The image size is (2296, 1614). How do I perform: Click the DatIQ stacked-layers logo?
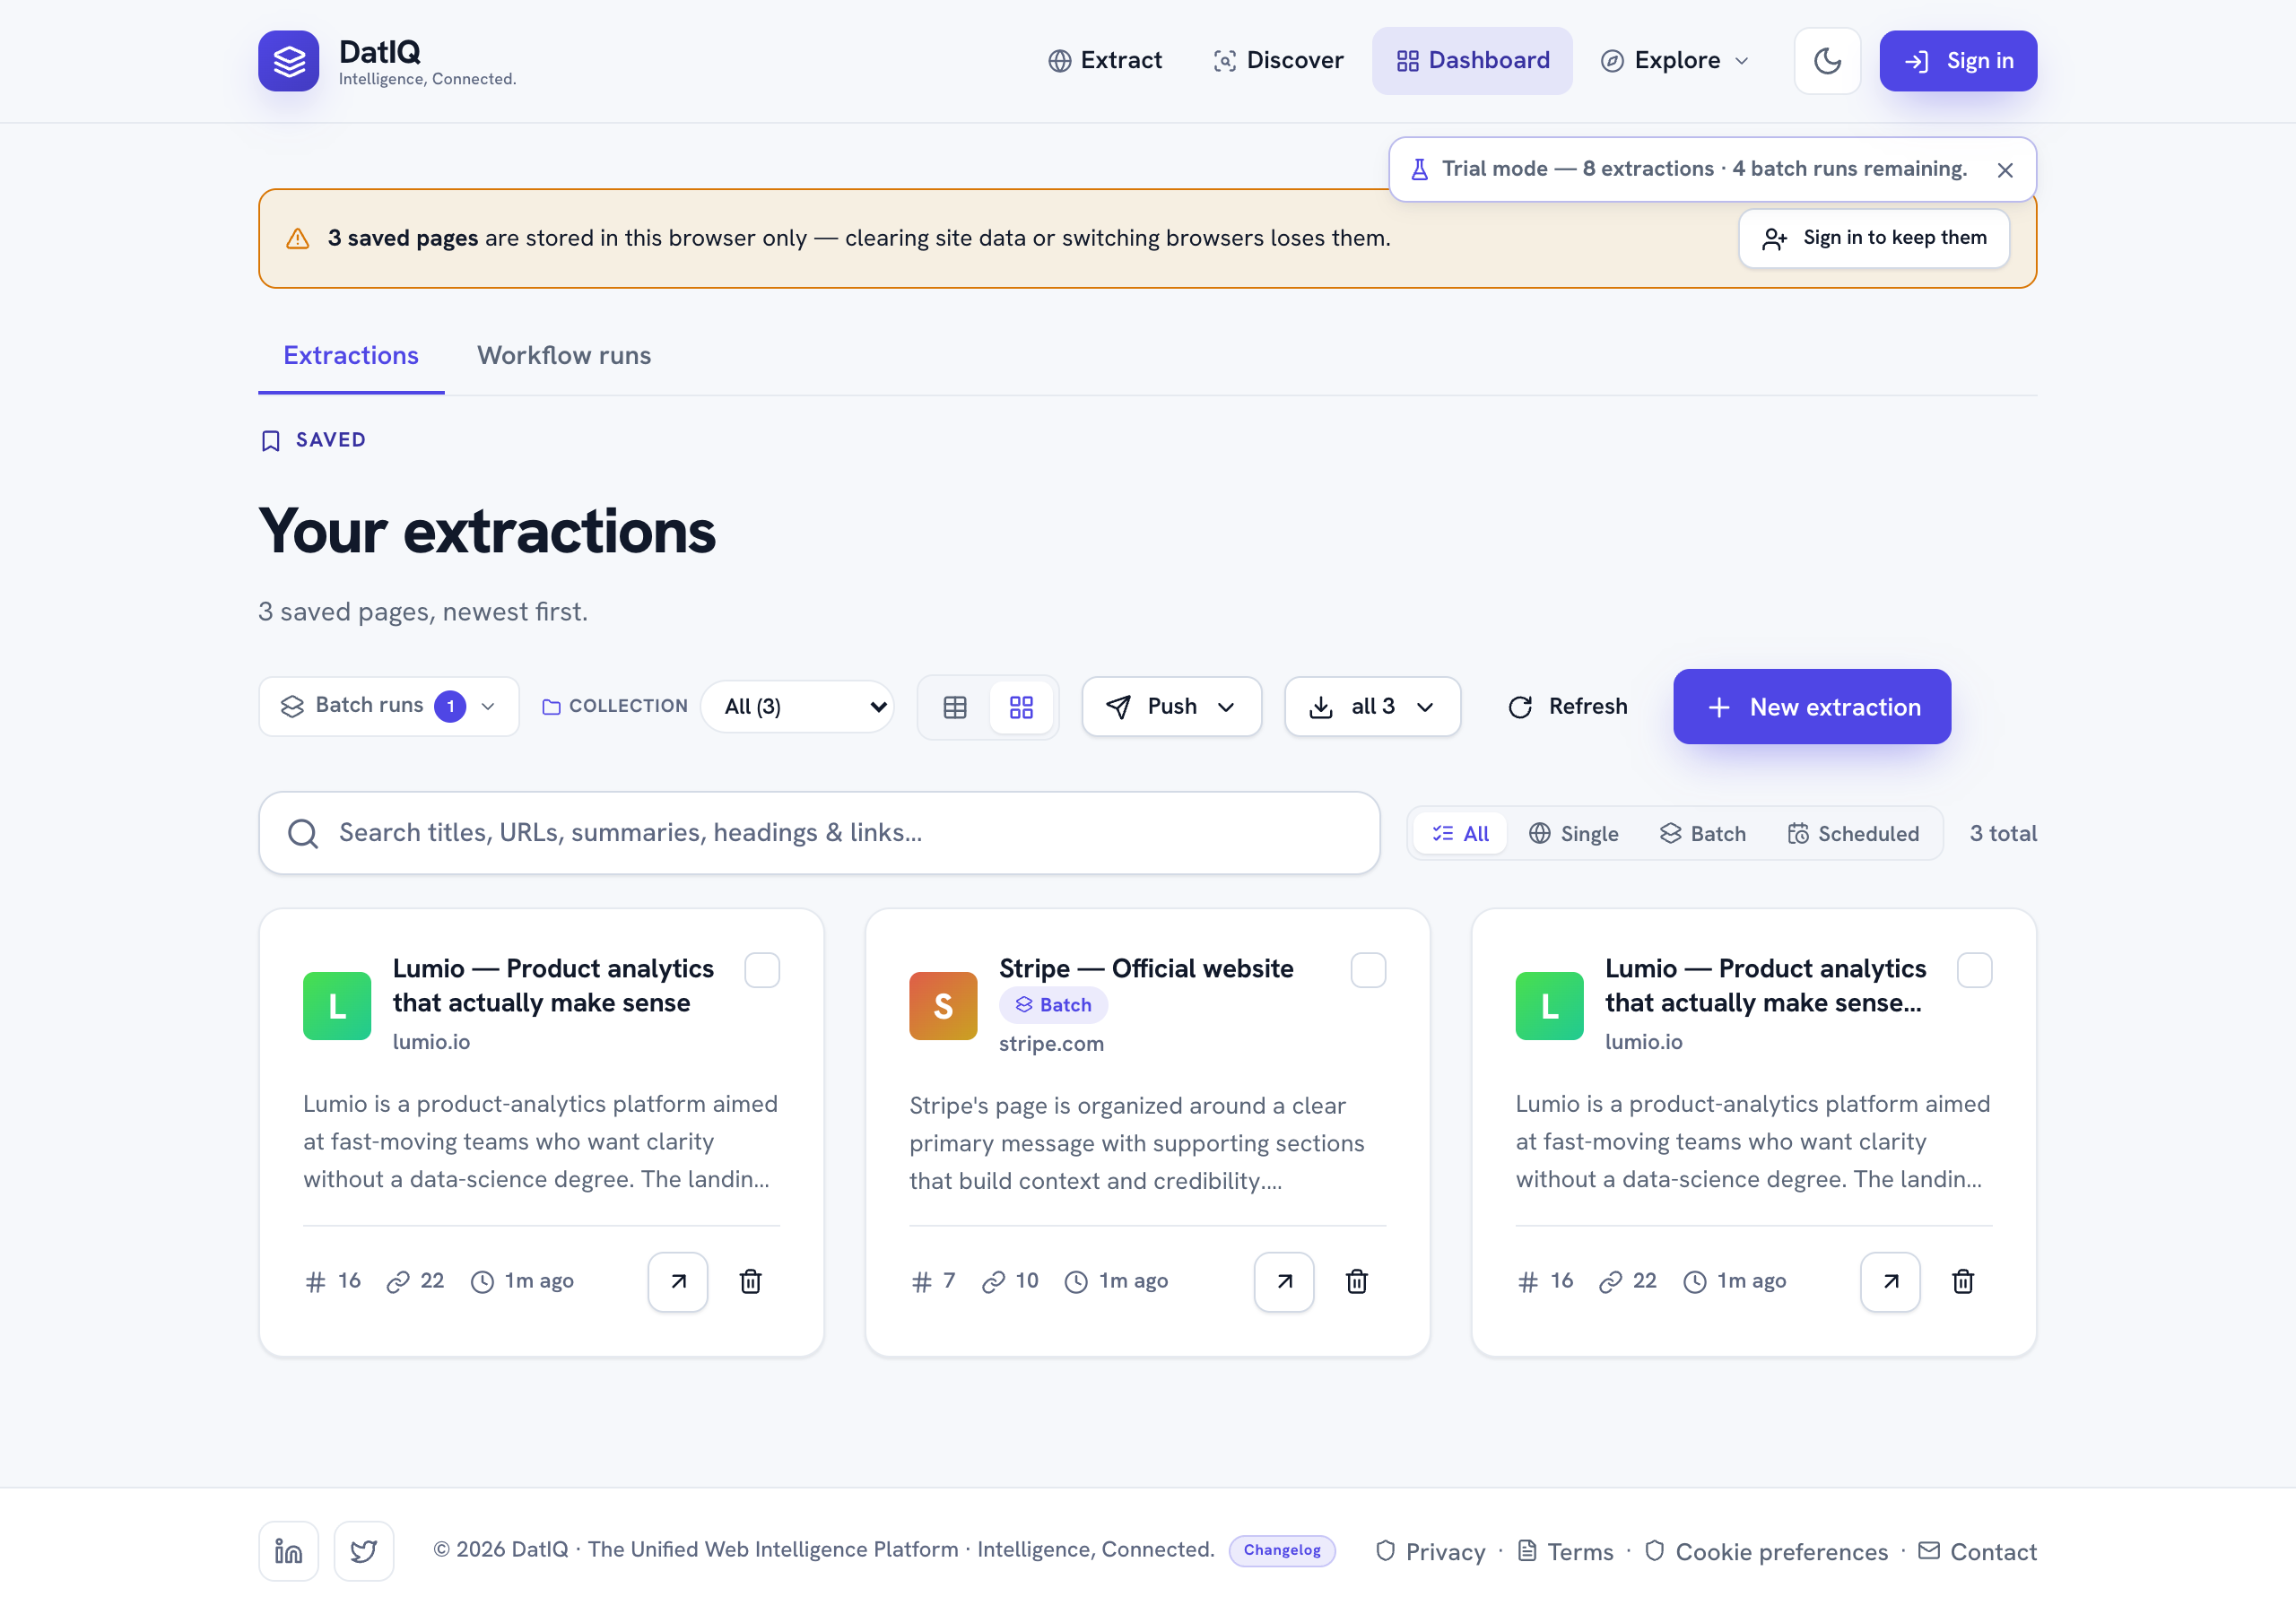tap(288, 61)
